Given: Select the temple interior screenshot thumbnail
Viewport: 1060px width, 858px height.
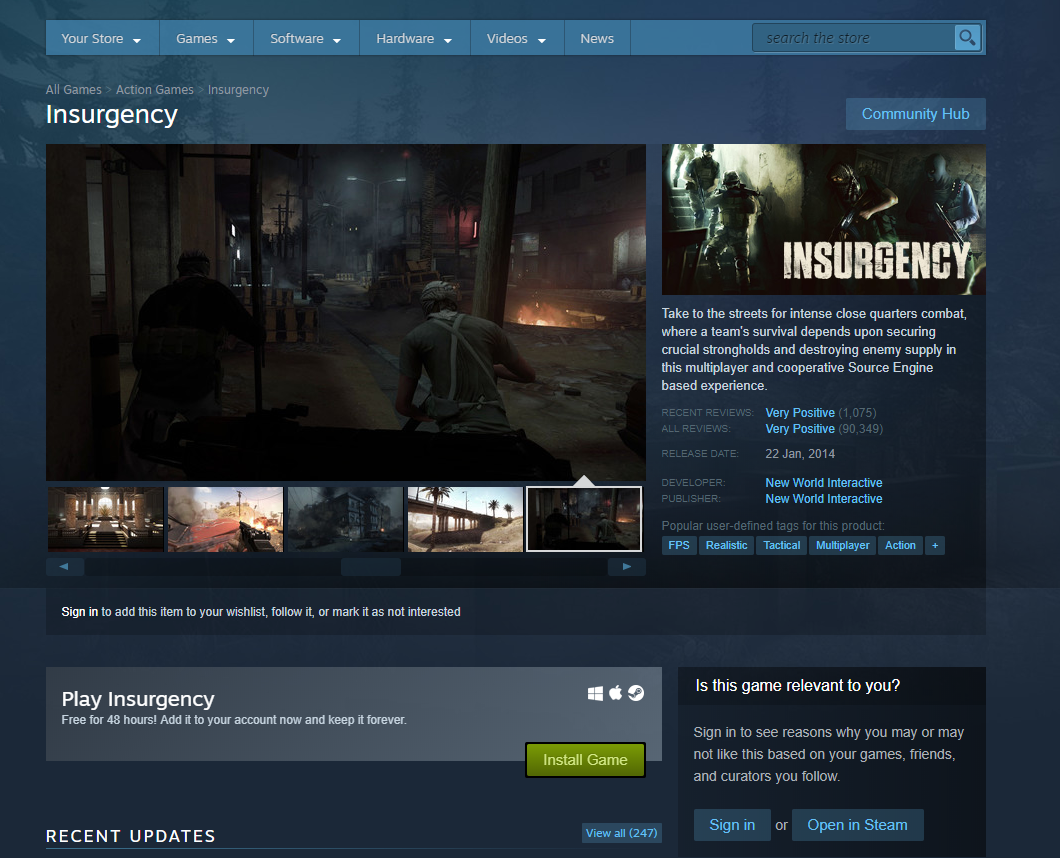Looking at the screenshot, I should point(105,519).
